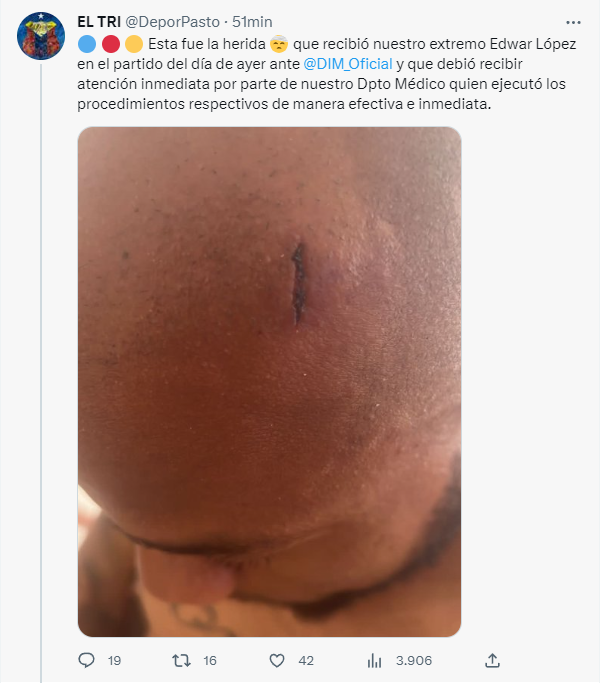Open the wound photo attachment
The width and height of the screenshot is (603, 683).
(x=269, y=382)
